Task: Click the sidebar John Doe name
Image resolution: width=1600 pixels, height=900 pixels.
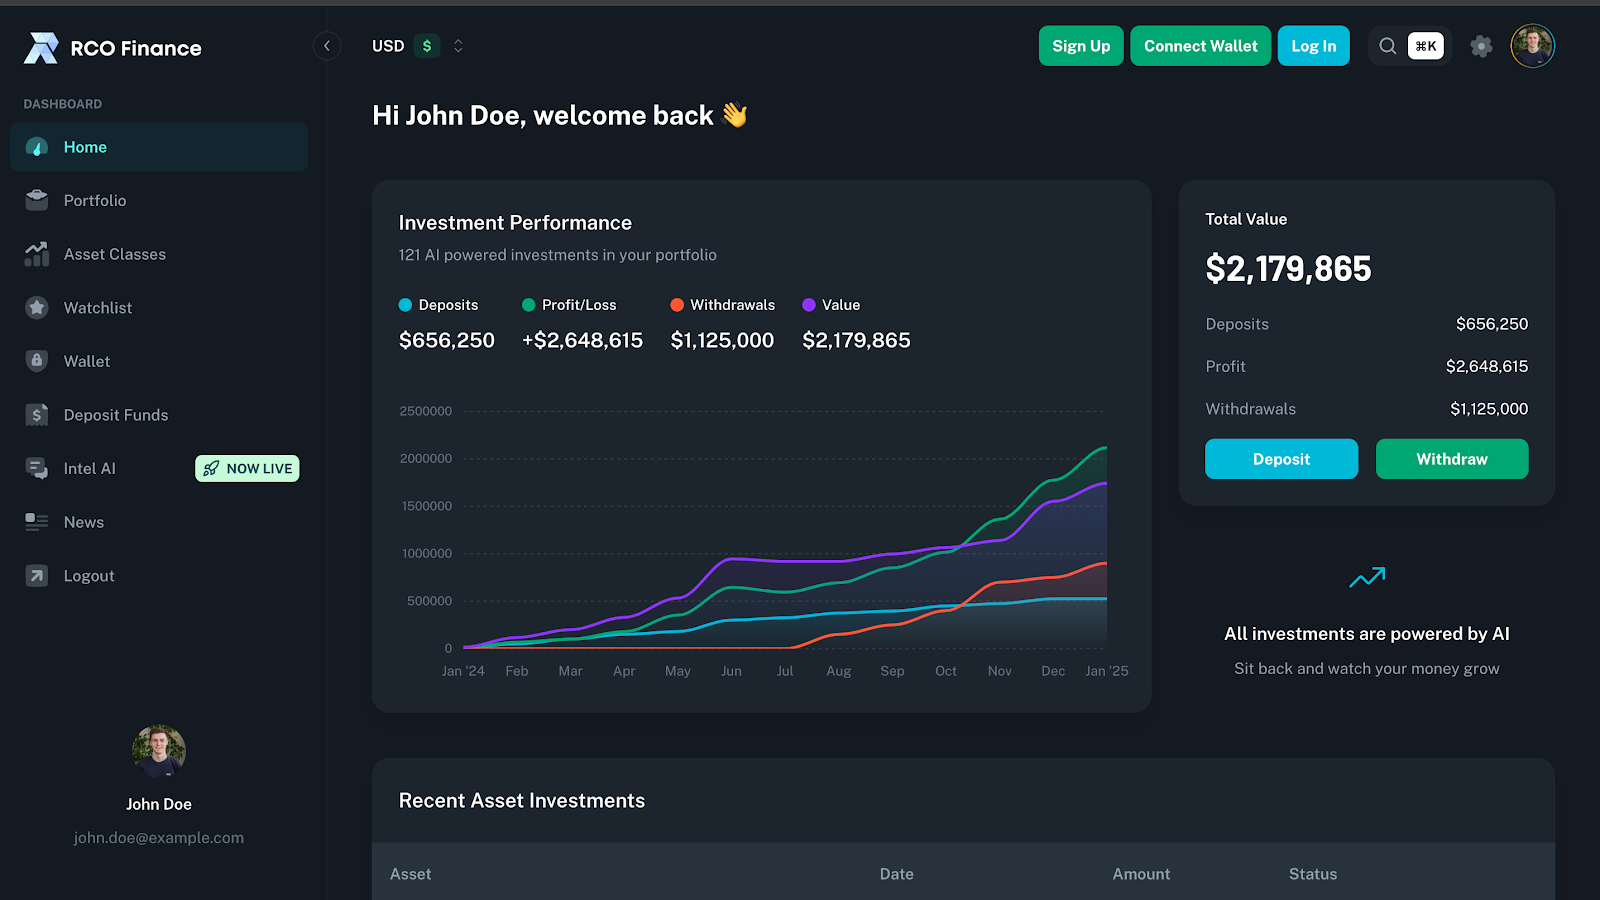Action: [159, 804]
